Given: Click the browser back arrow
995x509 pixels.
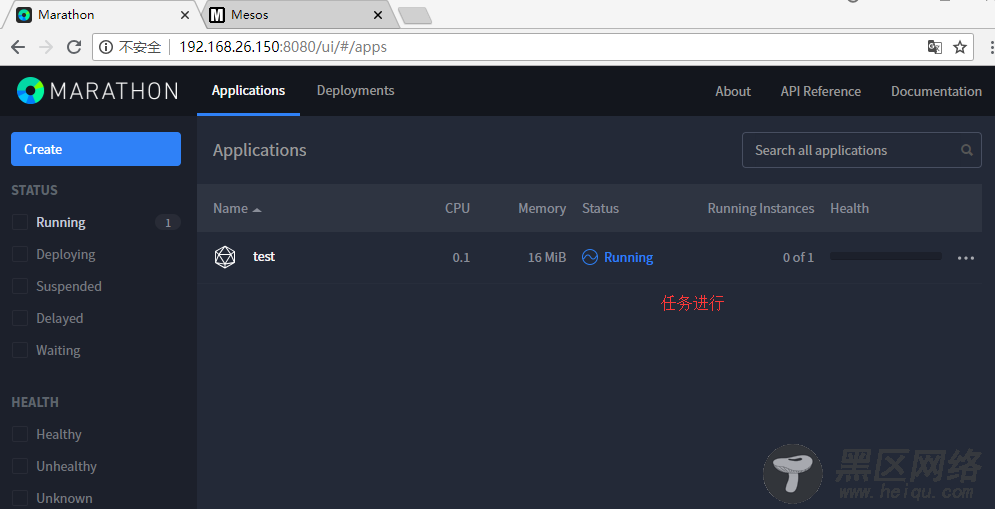Looking at the screenshot, I should pos(18,47).
